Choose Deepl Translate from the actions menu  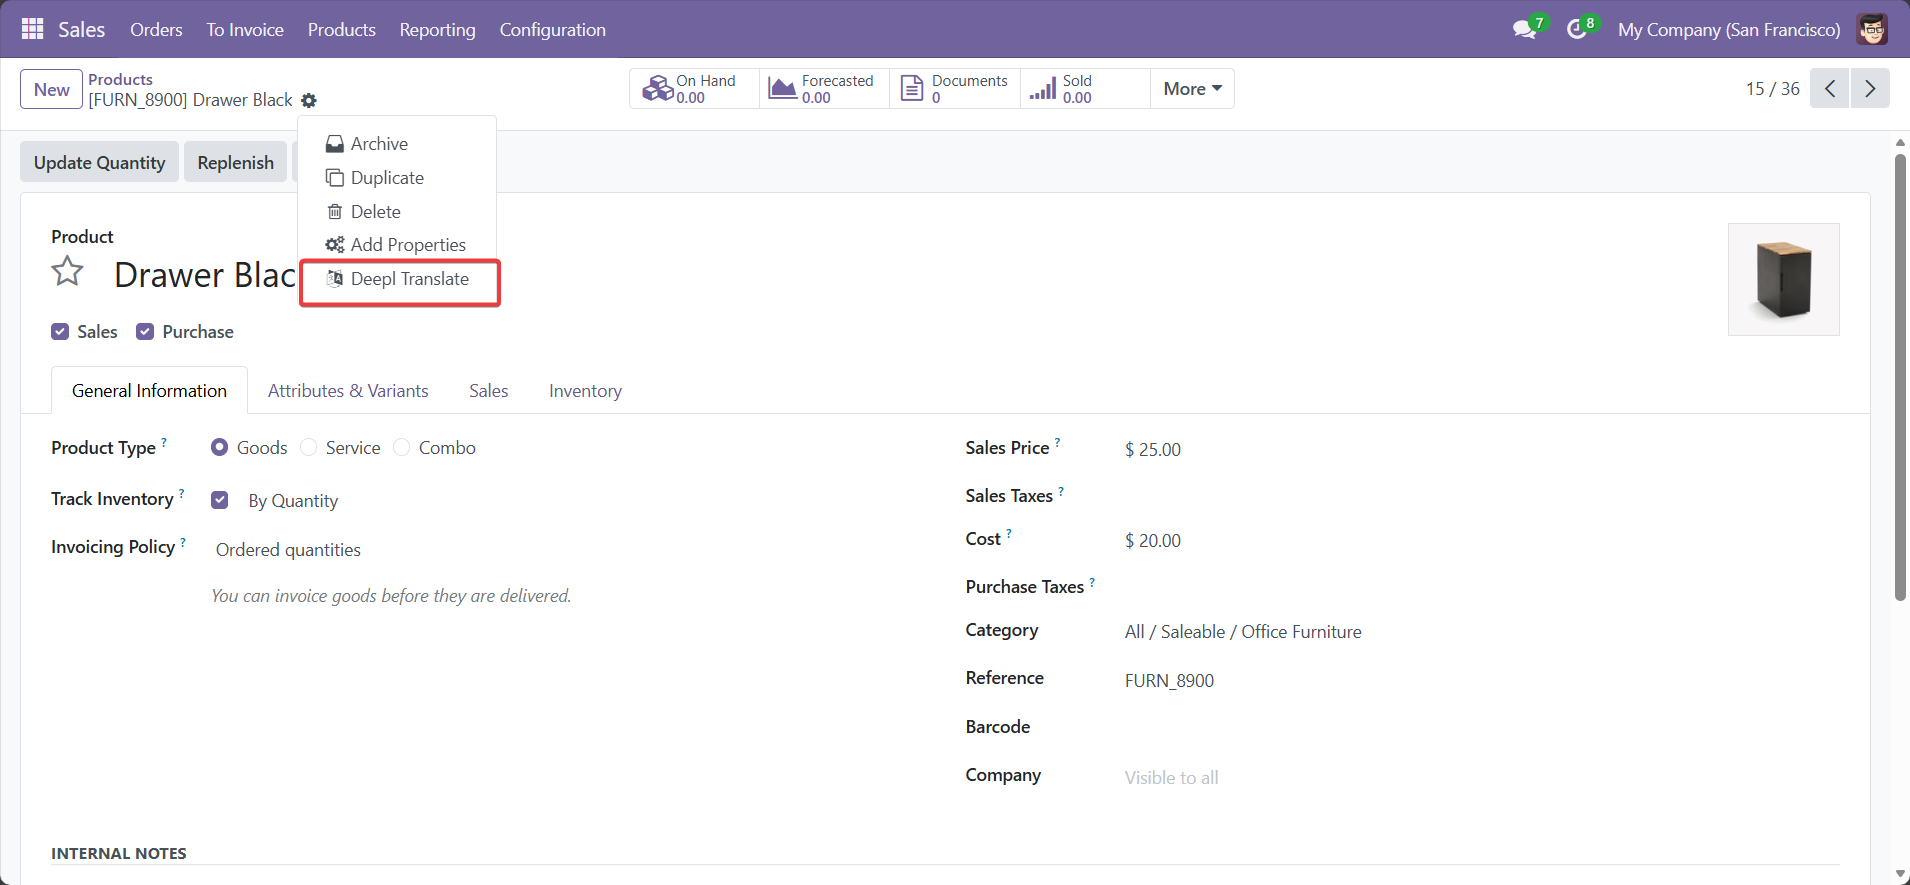(409, 279)
